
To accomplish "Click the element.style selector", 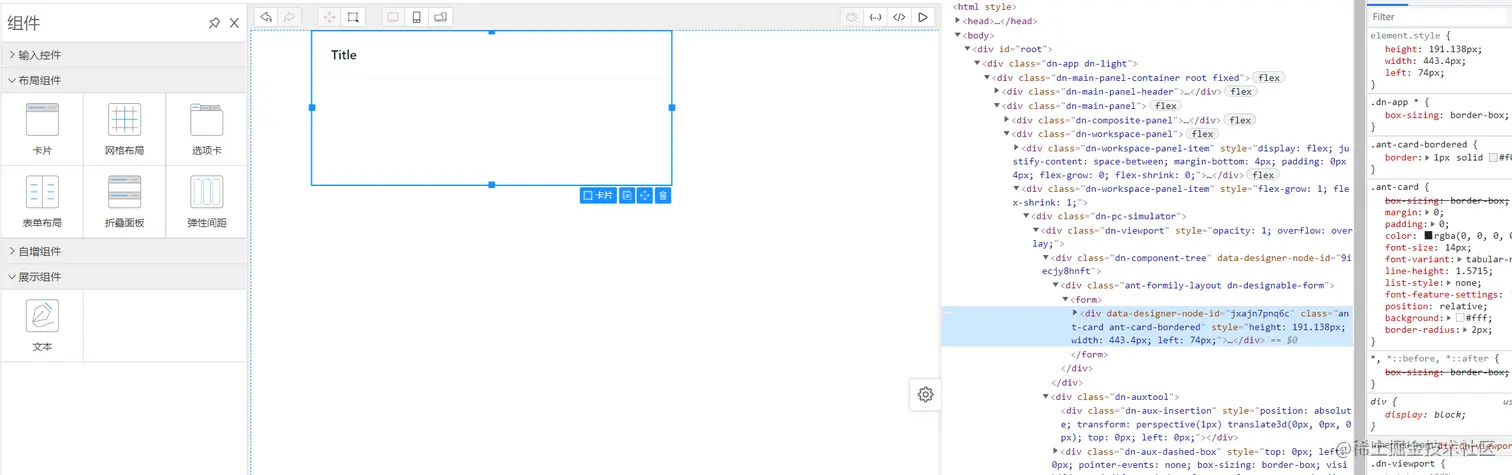I will click(1404, 36).
